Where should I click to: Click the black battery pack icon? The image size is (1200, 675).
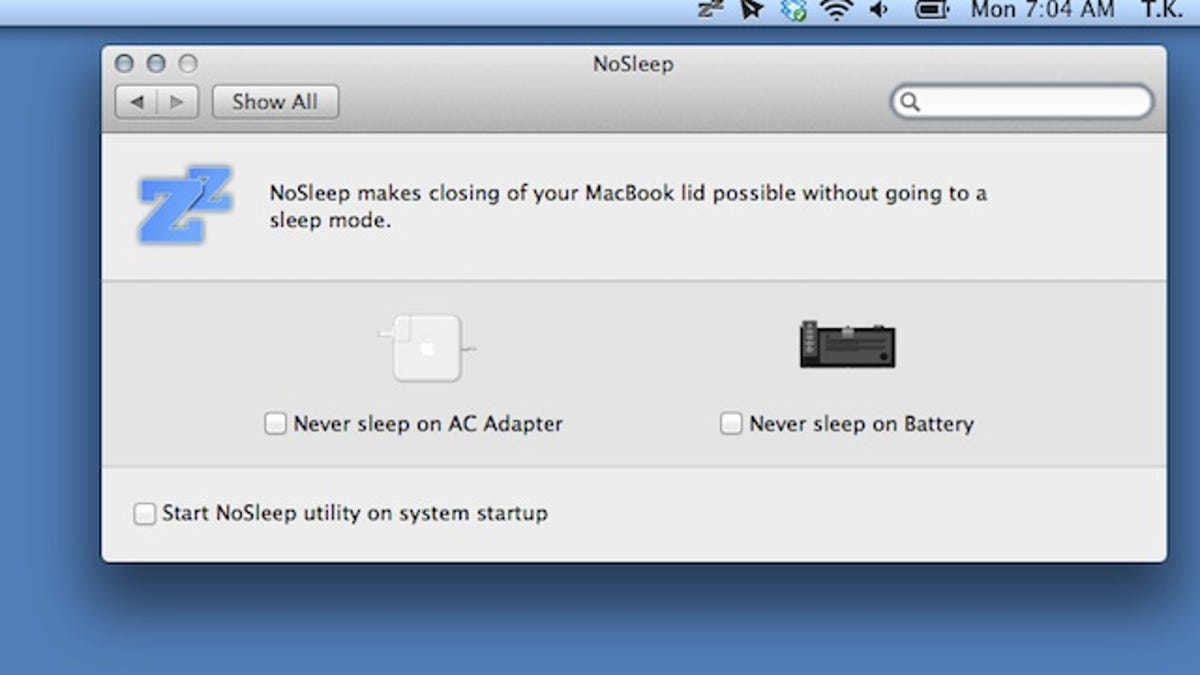tap(847, 344)
